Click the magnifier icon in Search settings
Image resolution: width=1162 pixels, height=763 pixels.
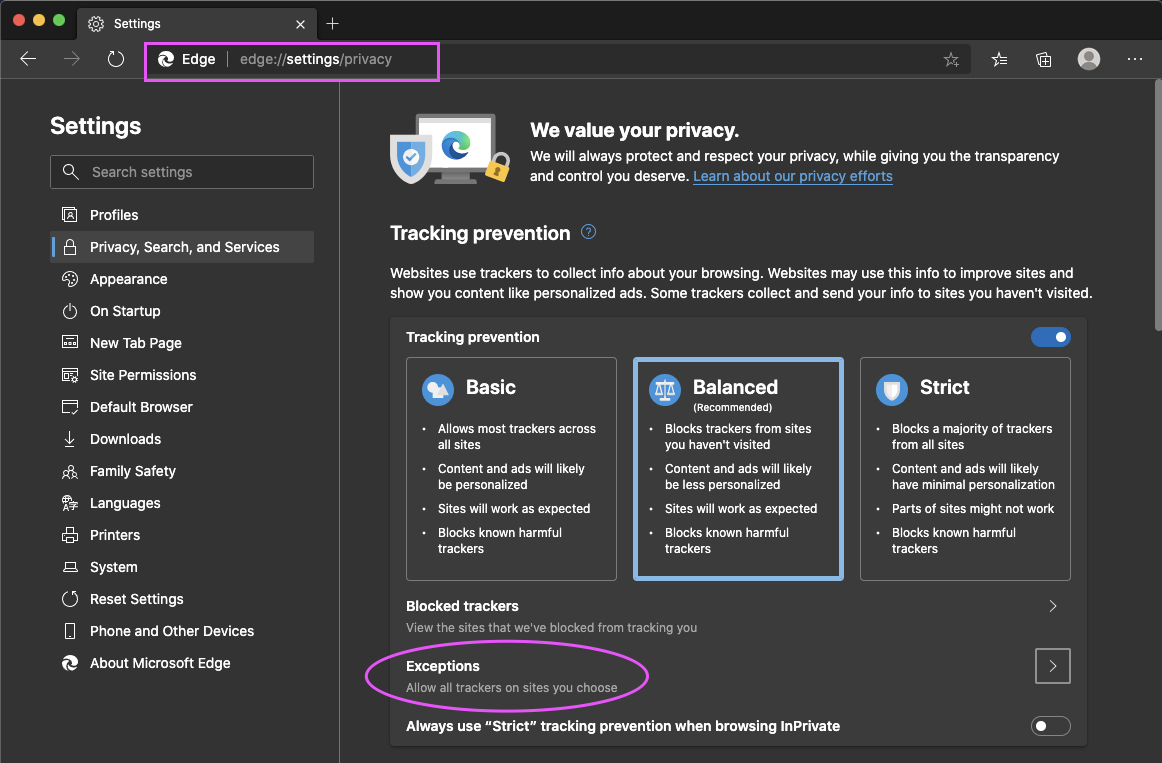tap(70, 172)
